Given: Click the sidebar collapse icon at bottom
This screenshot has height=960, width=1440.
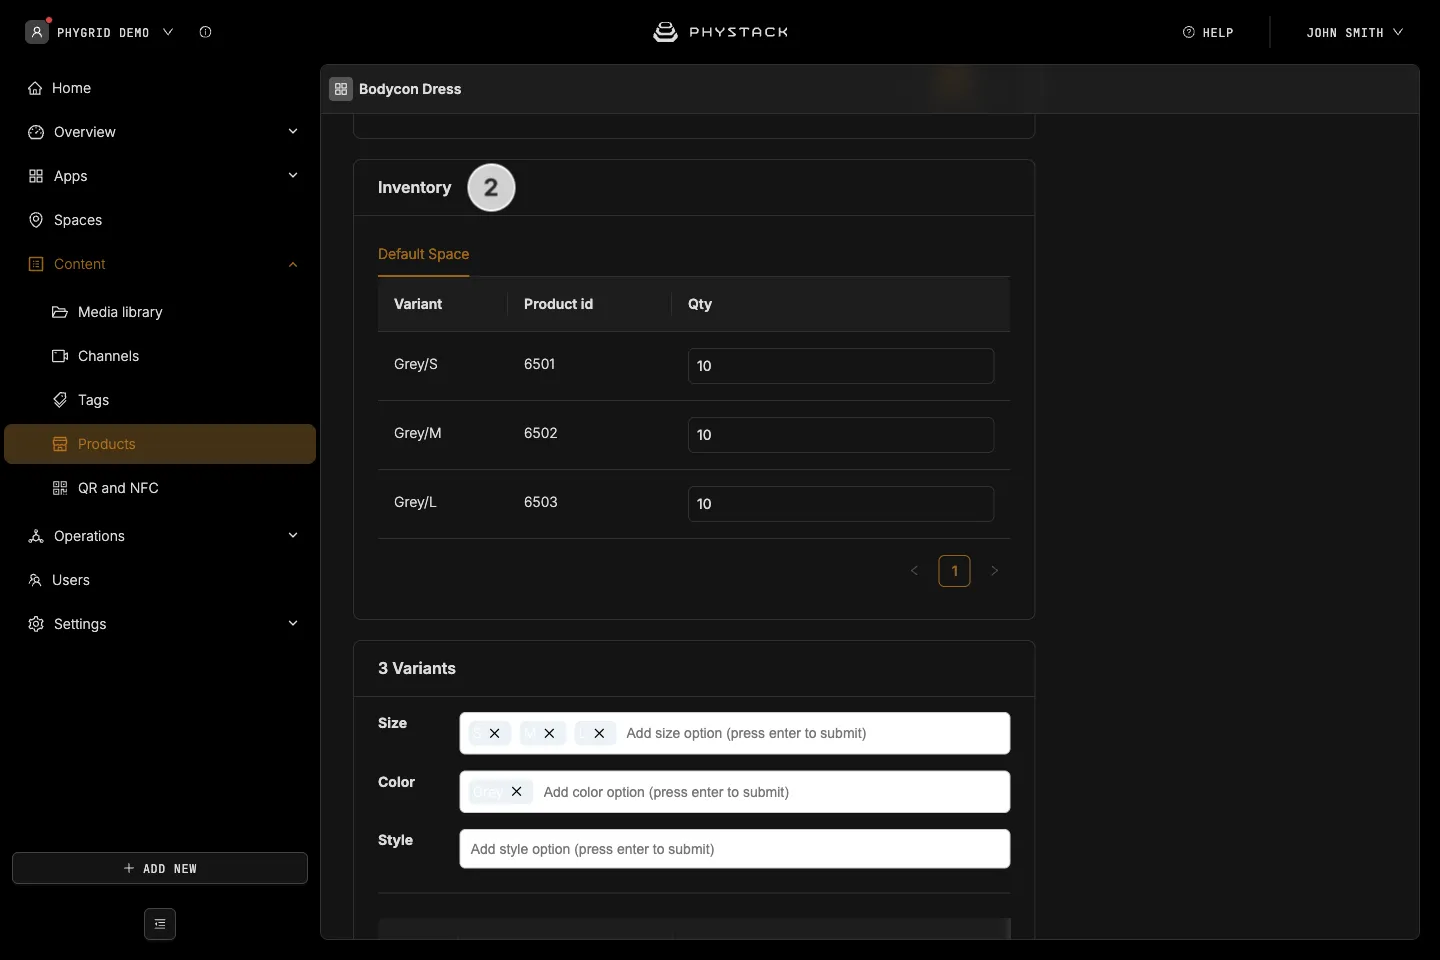Looking at the screenshot, I should (160, 924).
